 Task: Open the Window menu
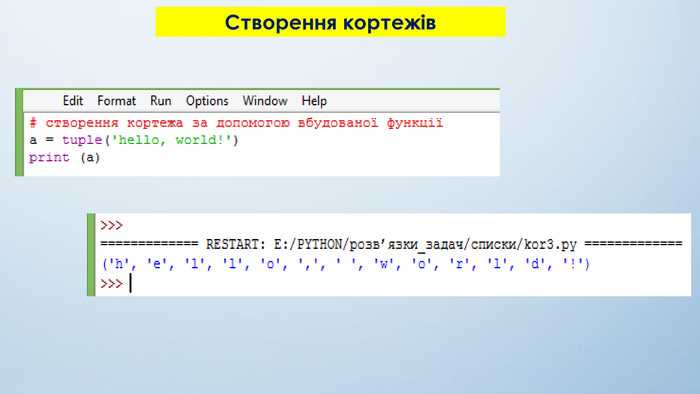tap(265, 101)
